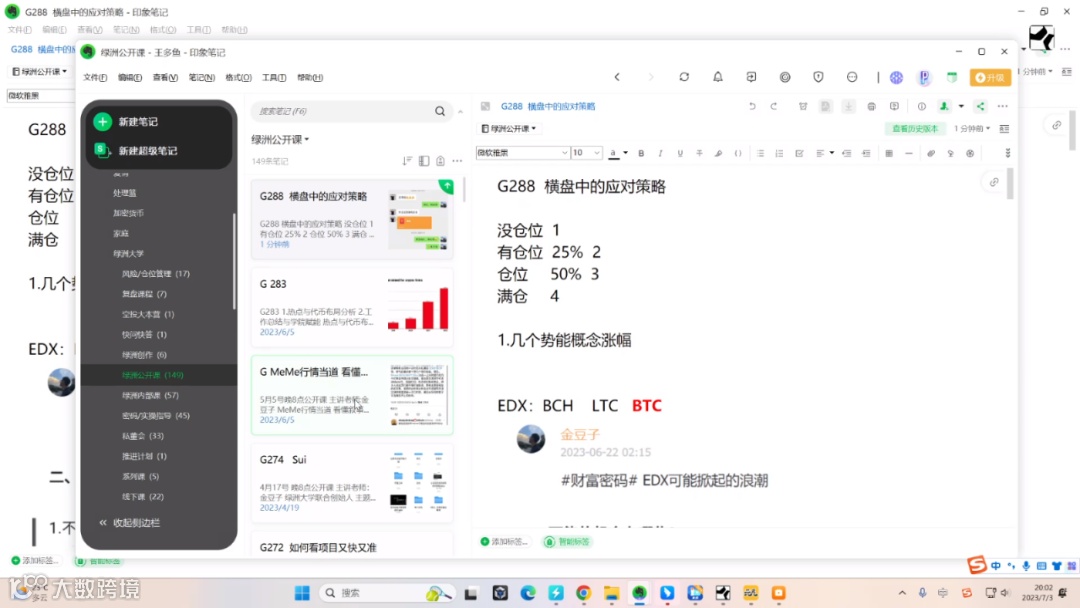Viewport: 1080px width, 608px height.
Task: Open text alignment dropdown arrow
Action: pos(831,153)
